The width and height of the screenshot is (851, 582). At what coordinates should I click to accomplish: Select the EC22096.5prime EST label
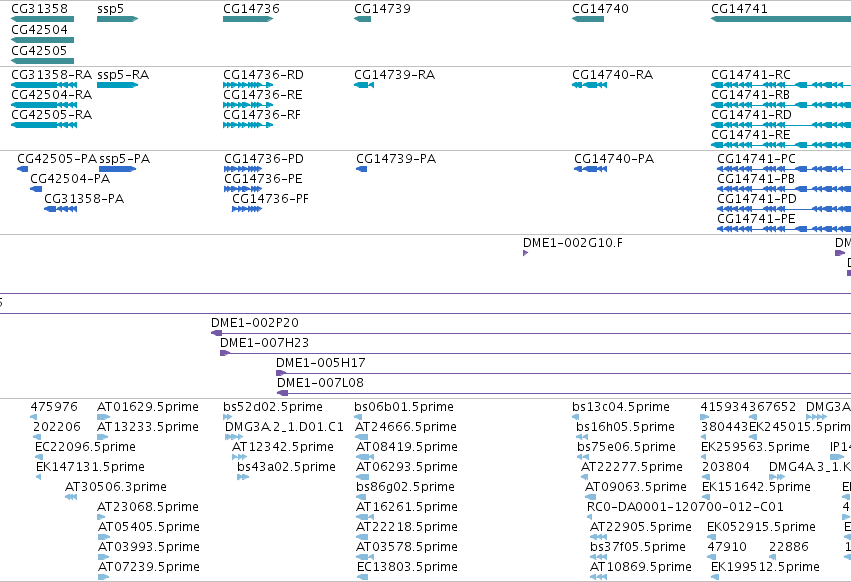[85, 447]
